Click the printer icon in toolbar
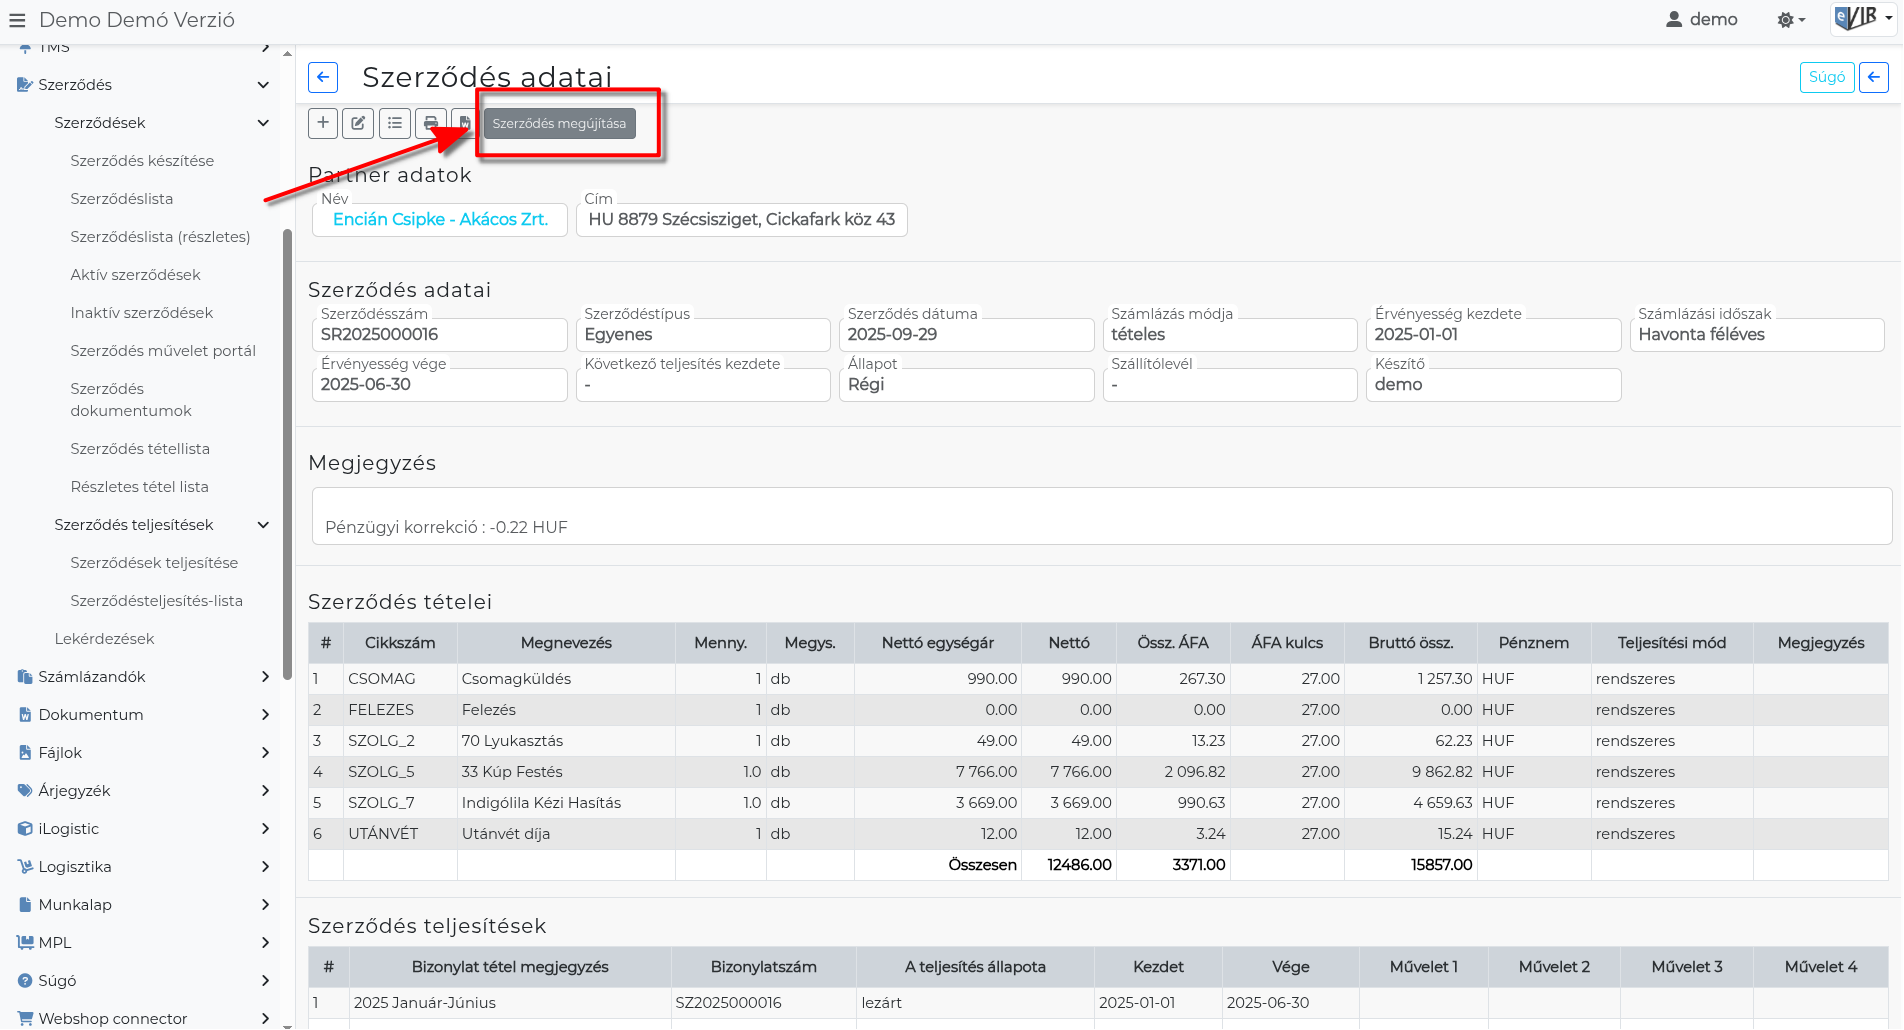Viewport: 1904px width, 1030px height. (430, 123)
